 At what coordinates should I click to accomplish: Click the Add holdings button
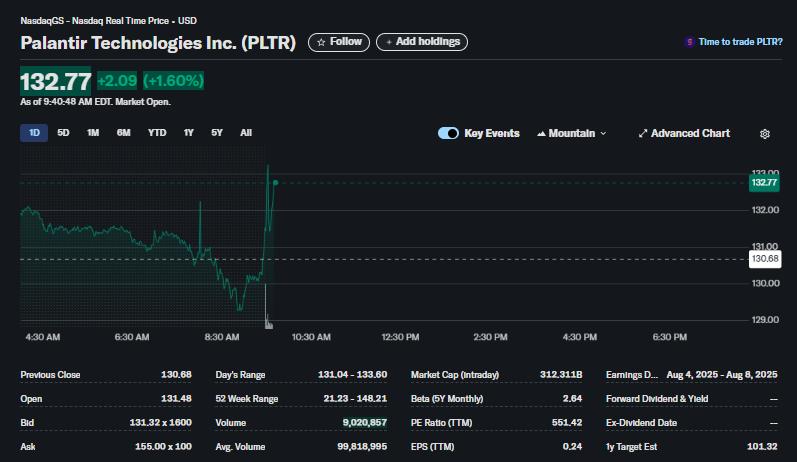click(x=421, y=42)
